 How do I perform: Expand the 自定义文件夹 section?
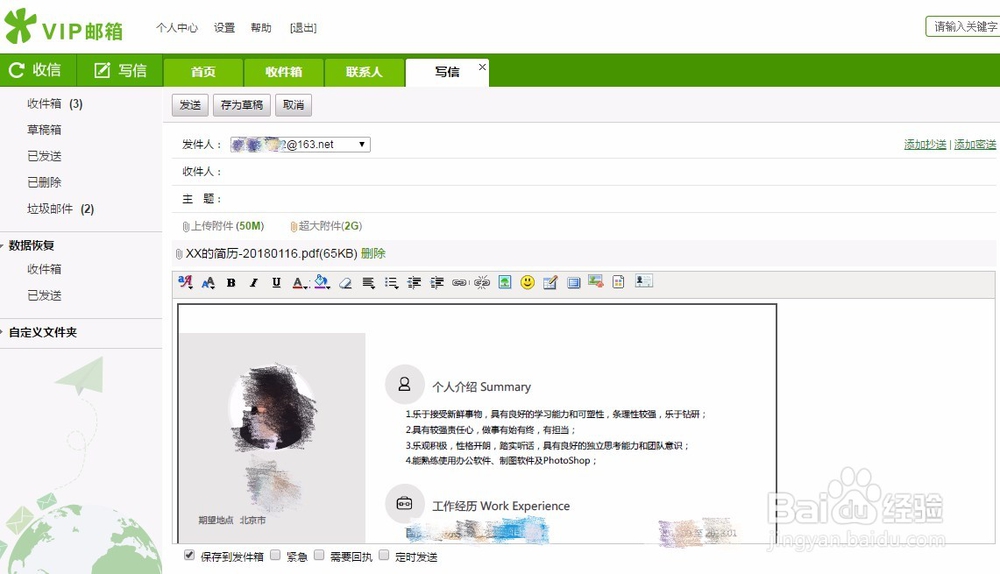tap(42, 332)
